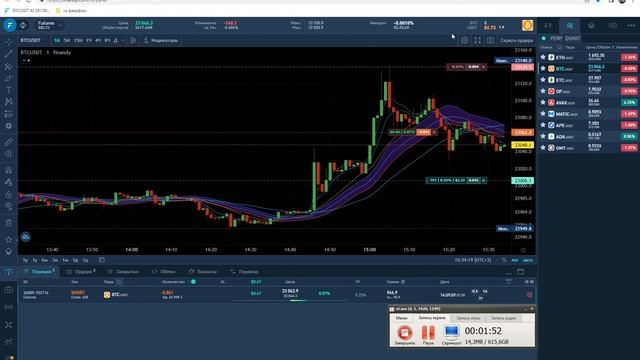Toggle favorite star for APE pair

[543, 125]
